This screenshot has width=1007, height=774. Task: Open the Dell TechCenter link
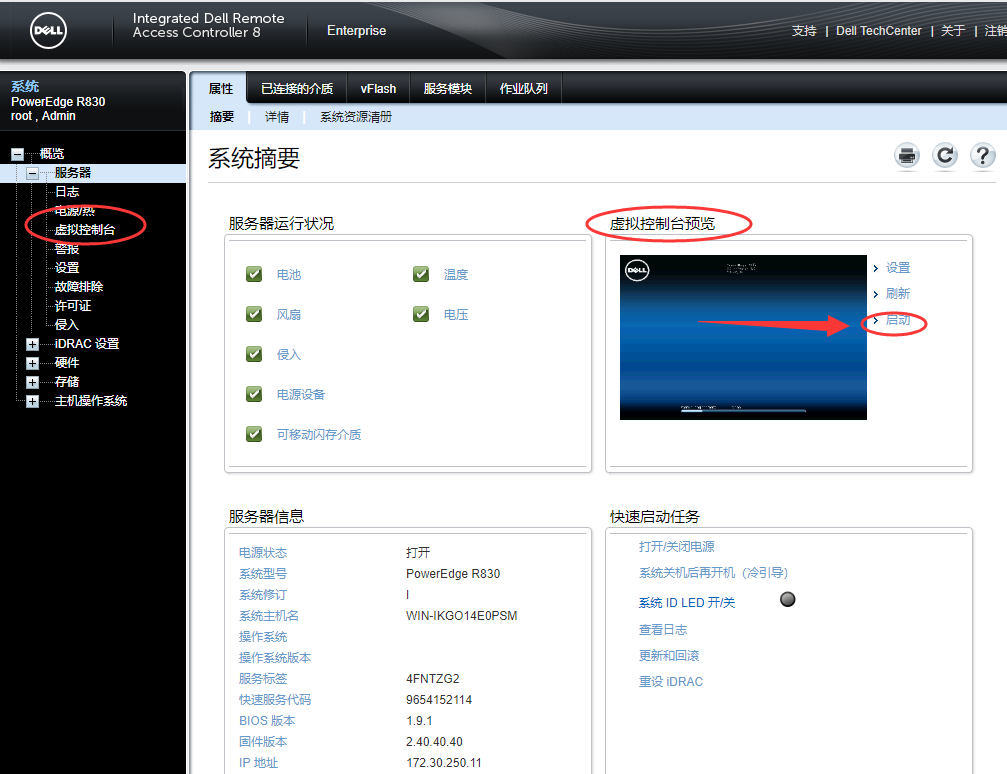879,30
